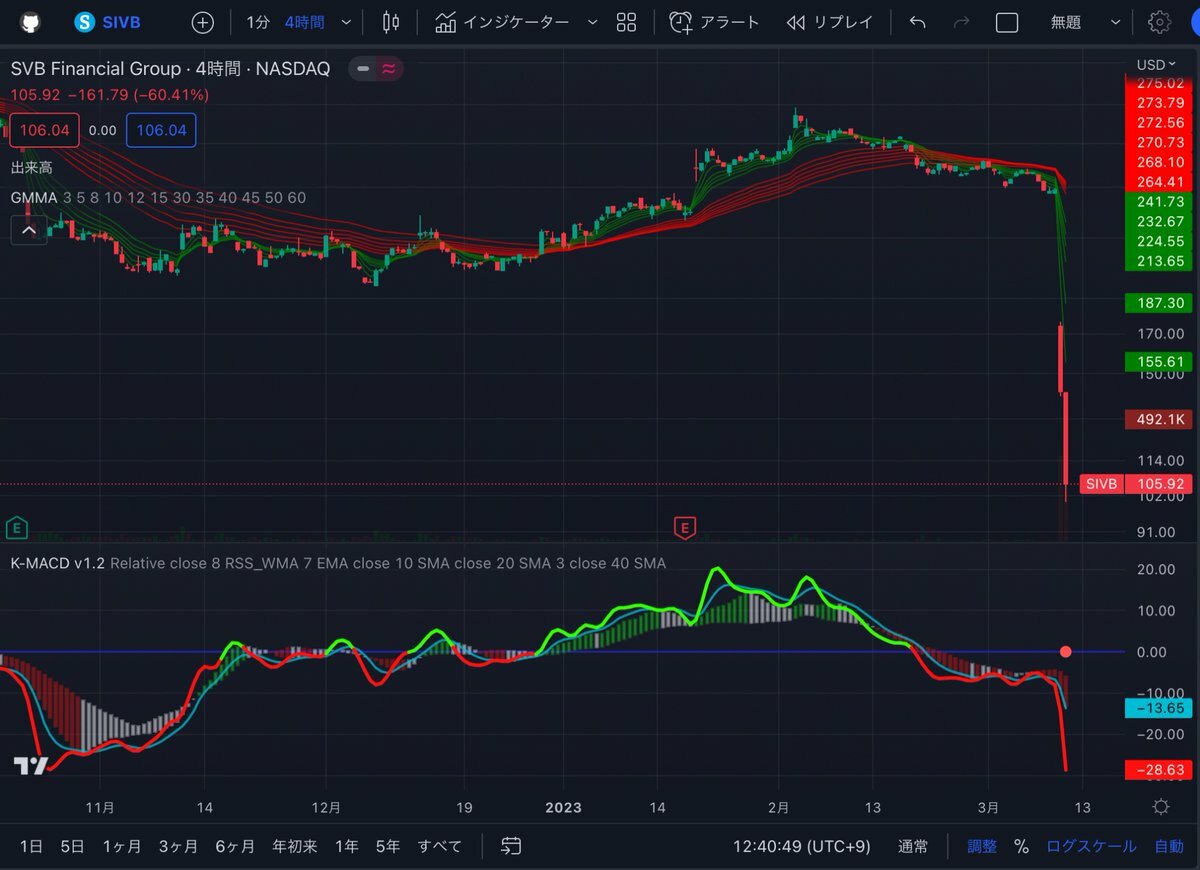The width and height of the screenshot is (1200, 870).
Task: Open the USD currency dropdown
Action: [x=1157, y=65]
